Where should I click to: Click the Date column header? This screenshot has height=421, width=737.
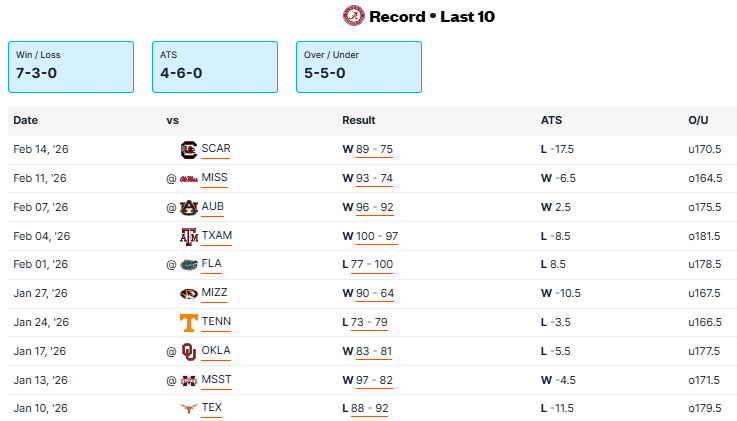pyautogui.click(x=26, y=120)
